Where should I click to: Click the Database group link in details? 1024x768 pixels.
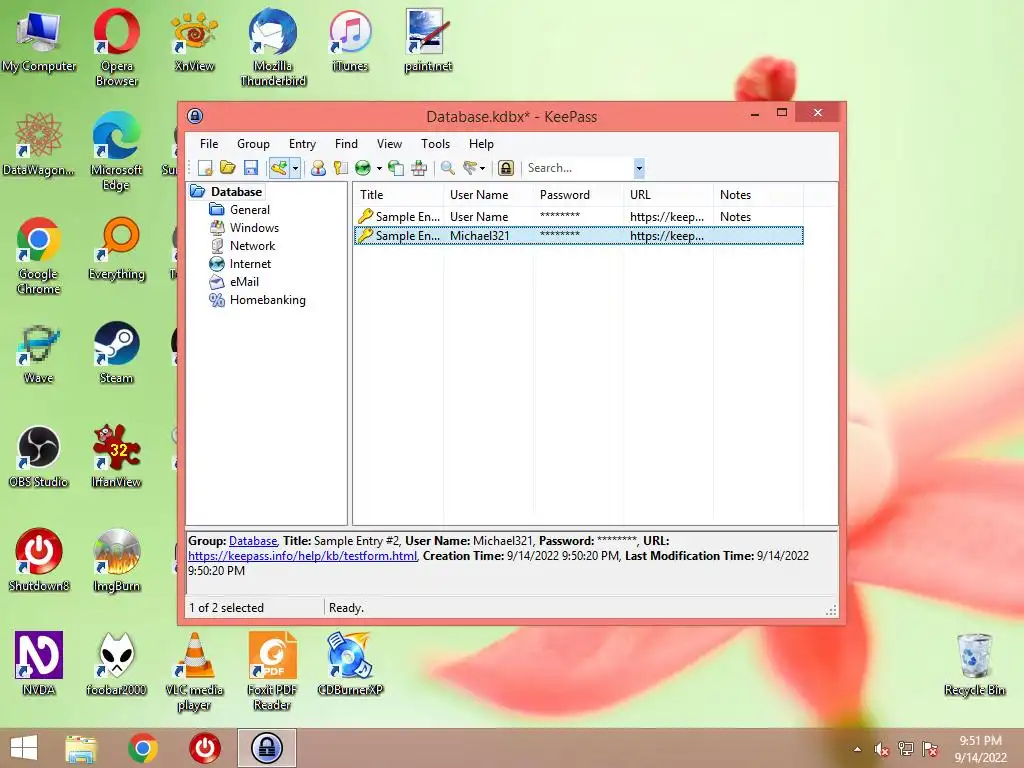(x=253, y=541)
